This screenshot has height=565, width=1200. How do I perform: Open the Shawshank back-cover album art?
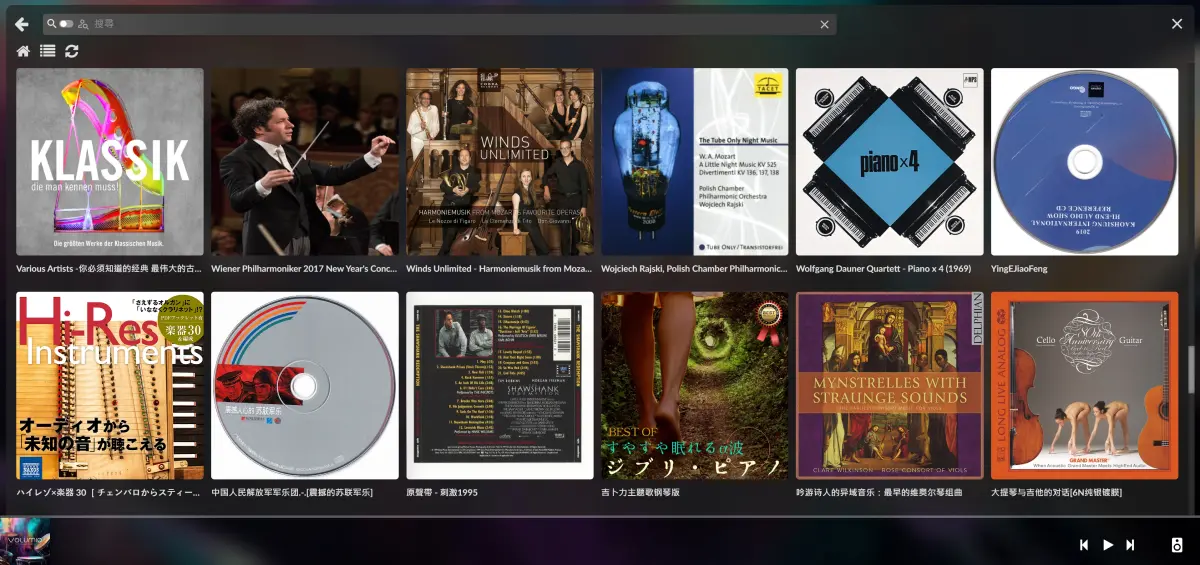click(x=500, y=386)
